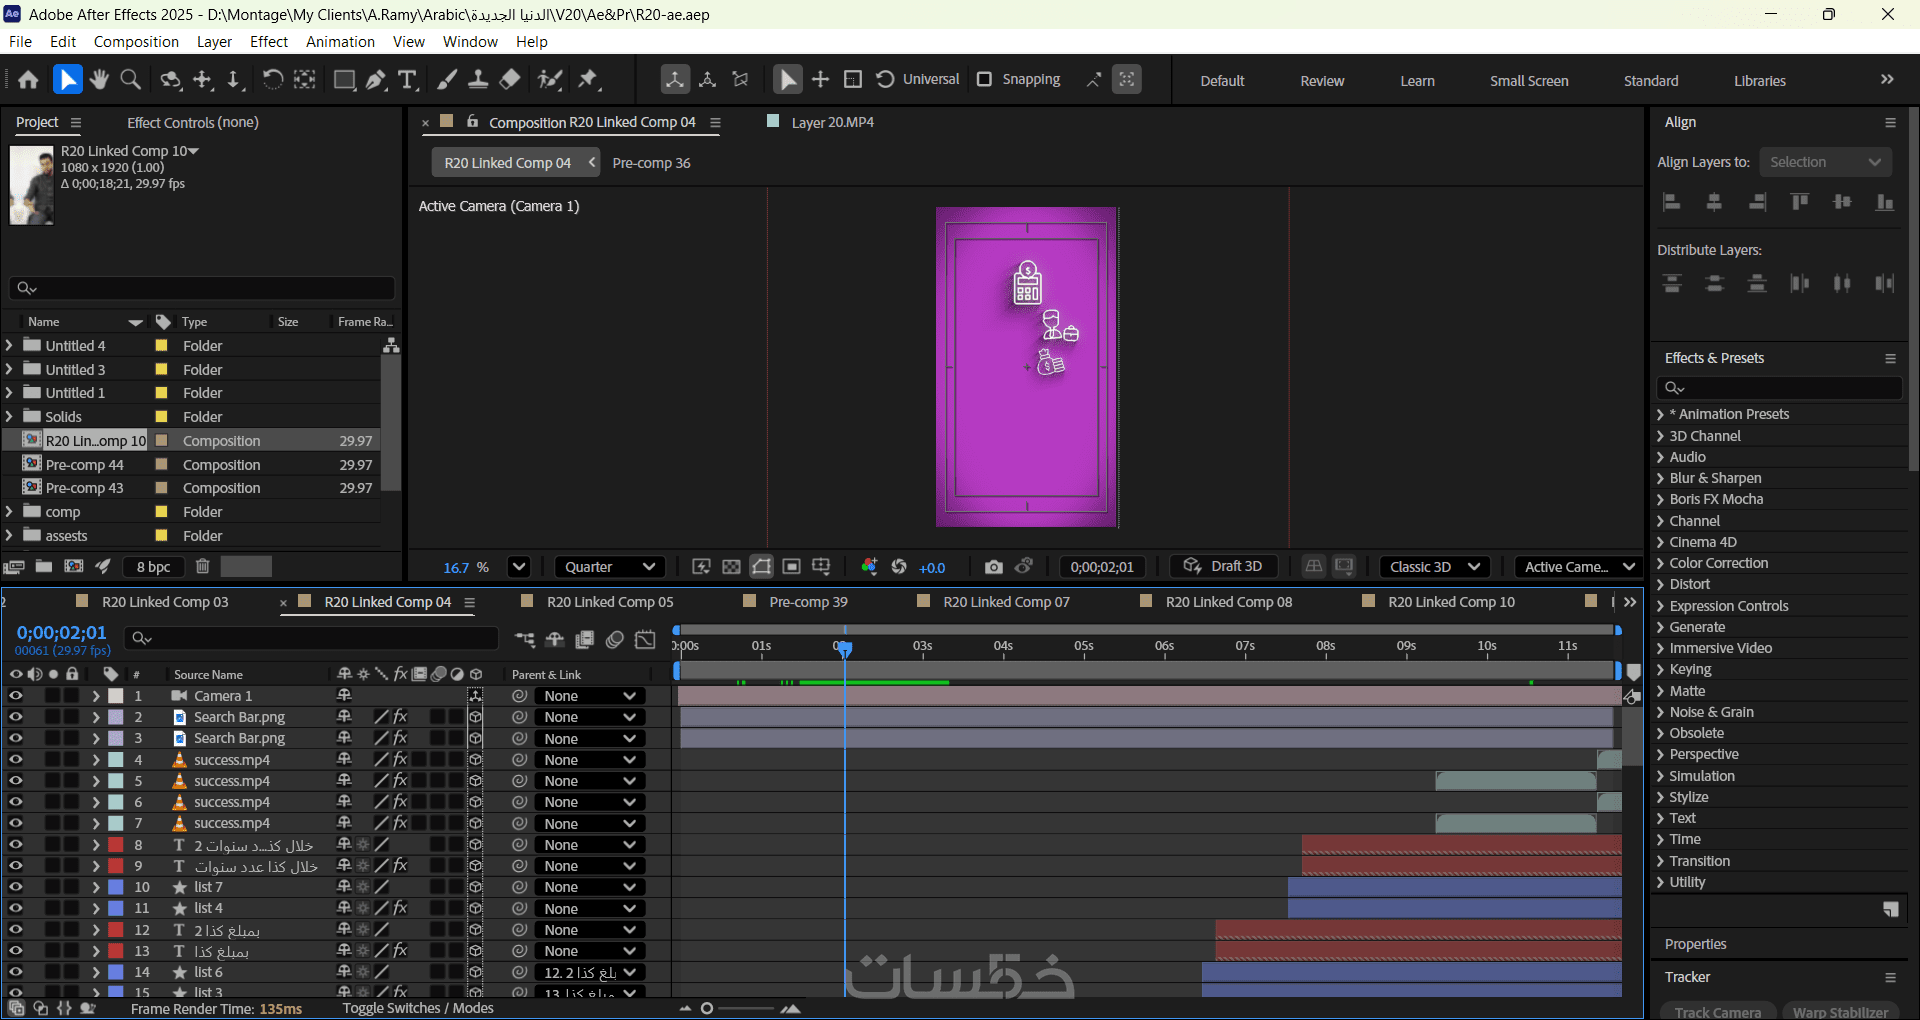Click Toggle Switches / Modes button
This screenshot has height=1020, width=1920.
pos(418,1008)
